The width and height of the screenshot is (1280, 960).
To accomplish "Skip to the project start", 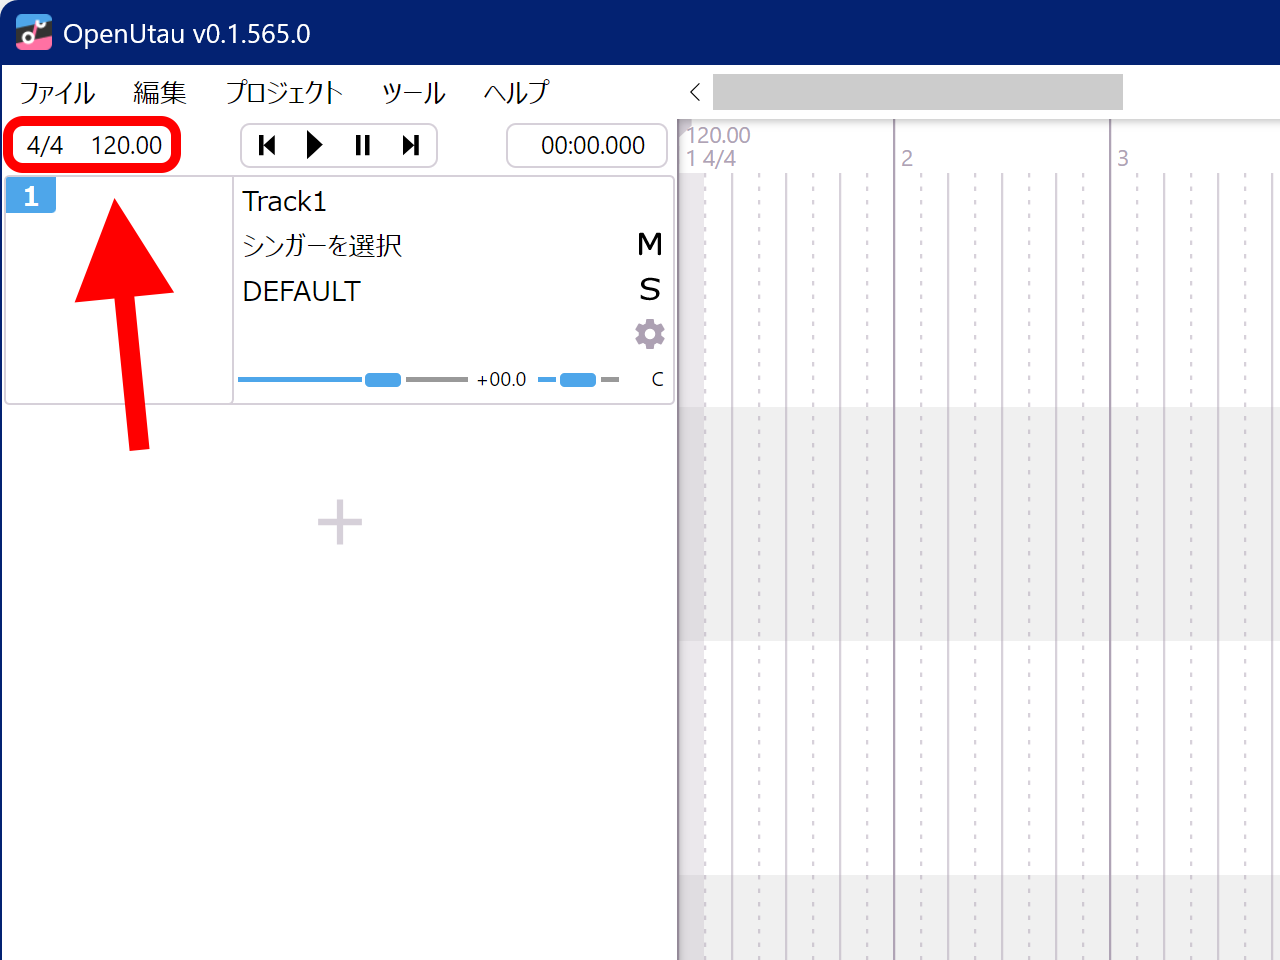I will [267, 146].
